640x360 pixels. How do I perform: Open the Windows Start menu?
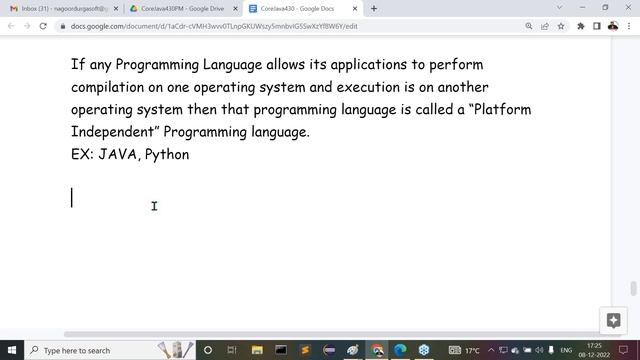tap(12, 350)
